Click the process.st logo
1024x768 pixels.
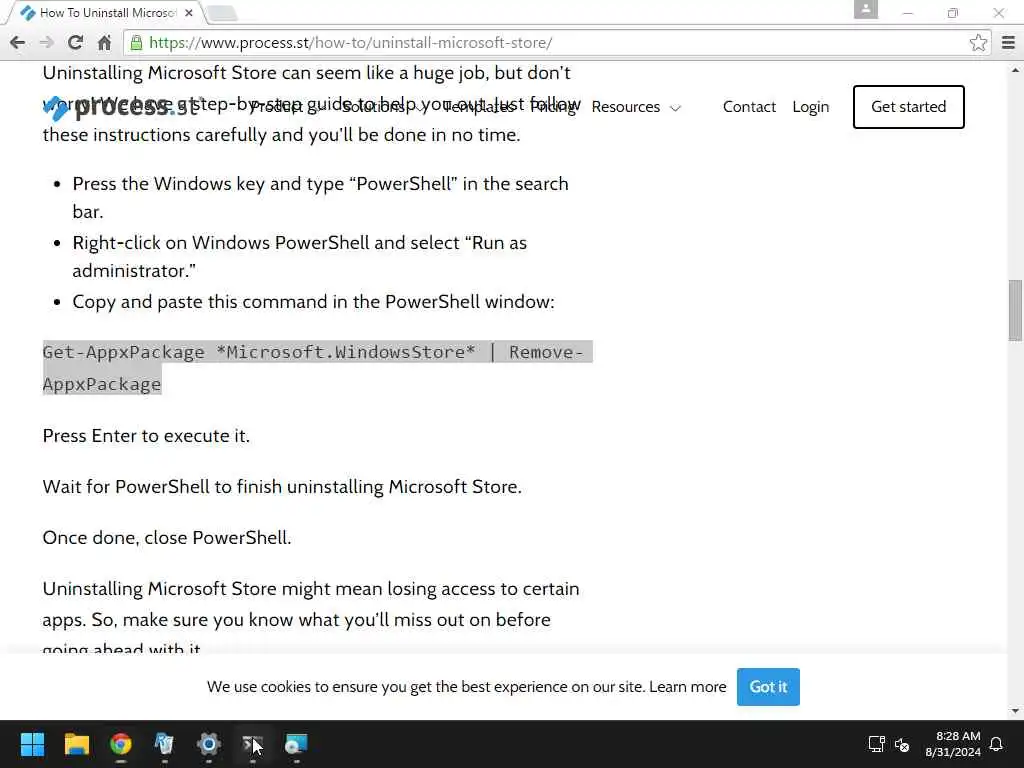[x=121, y=107]
